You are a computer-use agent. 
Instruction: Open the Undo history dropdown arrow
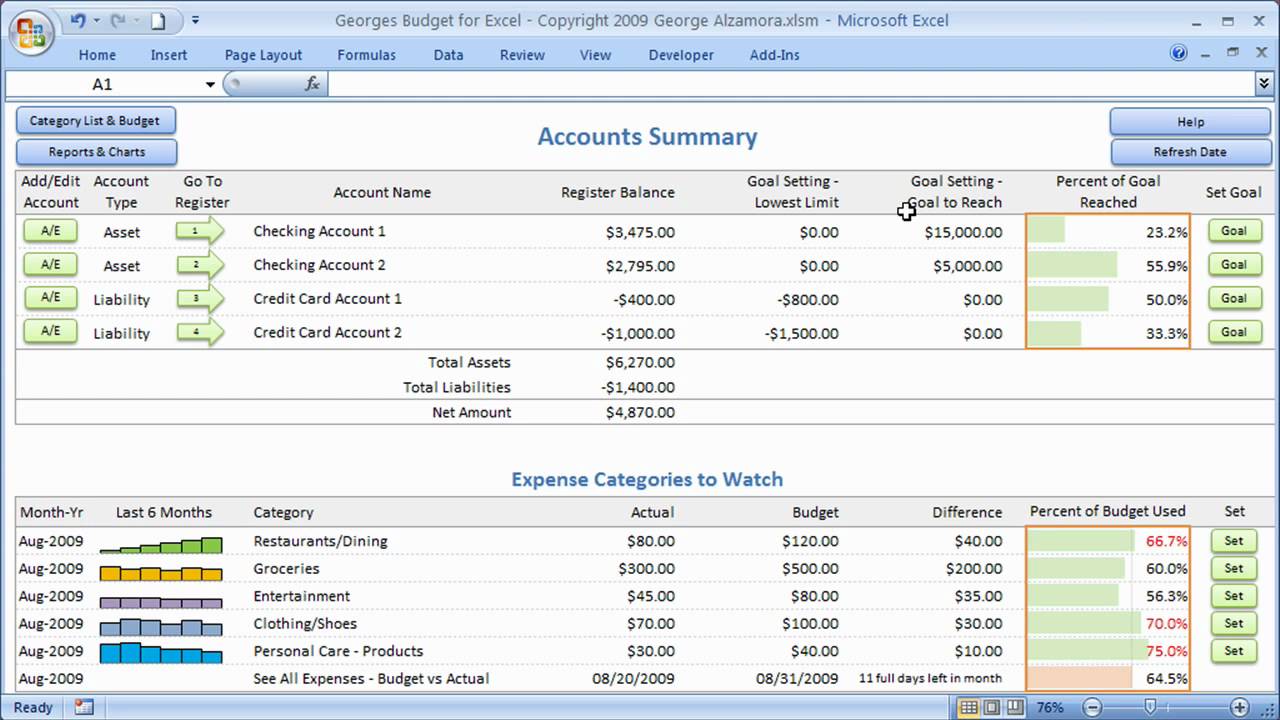(x=96, y=20)
